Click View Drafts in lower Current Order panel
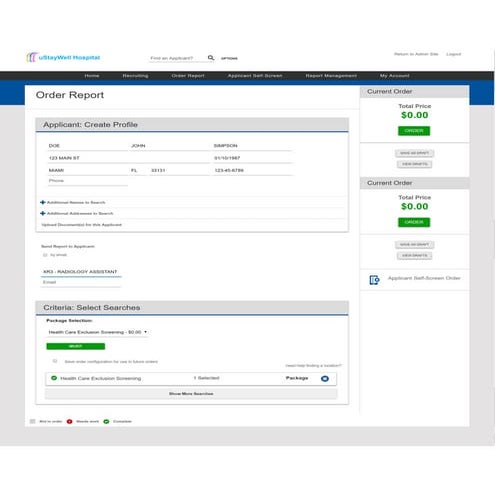Image resolution: width=495 pixels, height=495 pixels. tap(414, 256)
